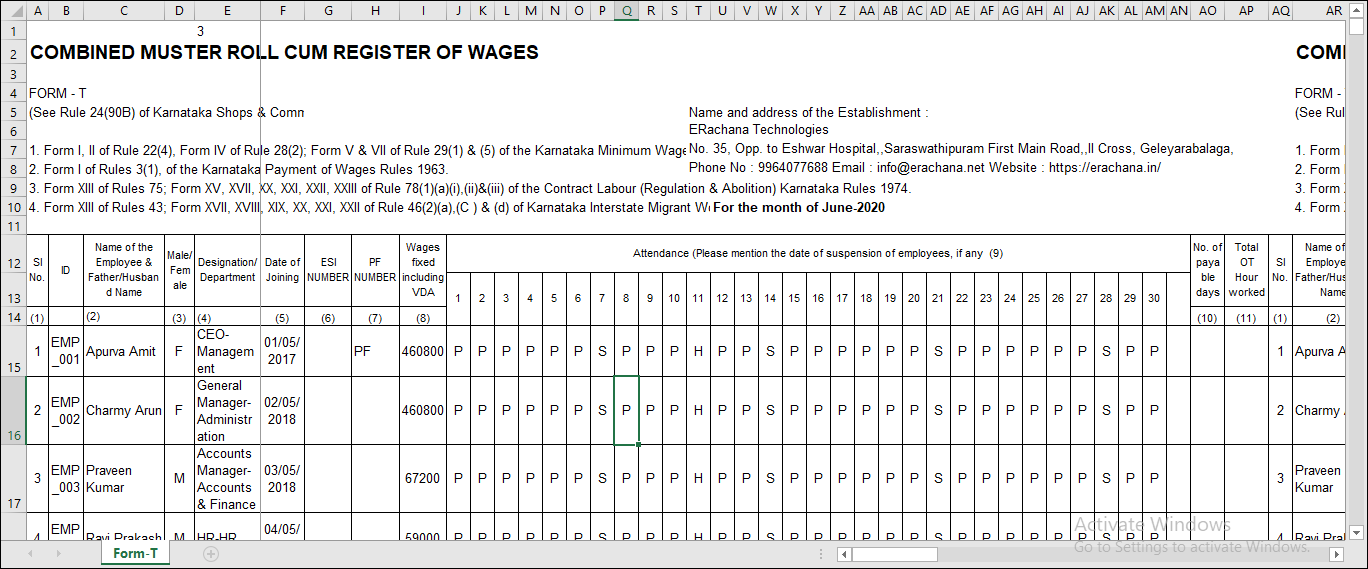Image resolution: width=1368 pixels, height=569 pixels.
Task: Click 'Praveen Kumar' name cell in column C
Action: coord(124,478)
